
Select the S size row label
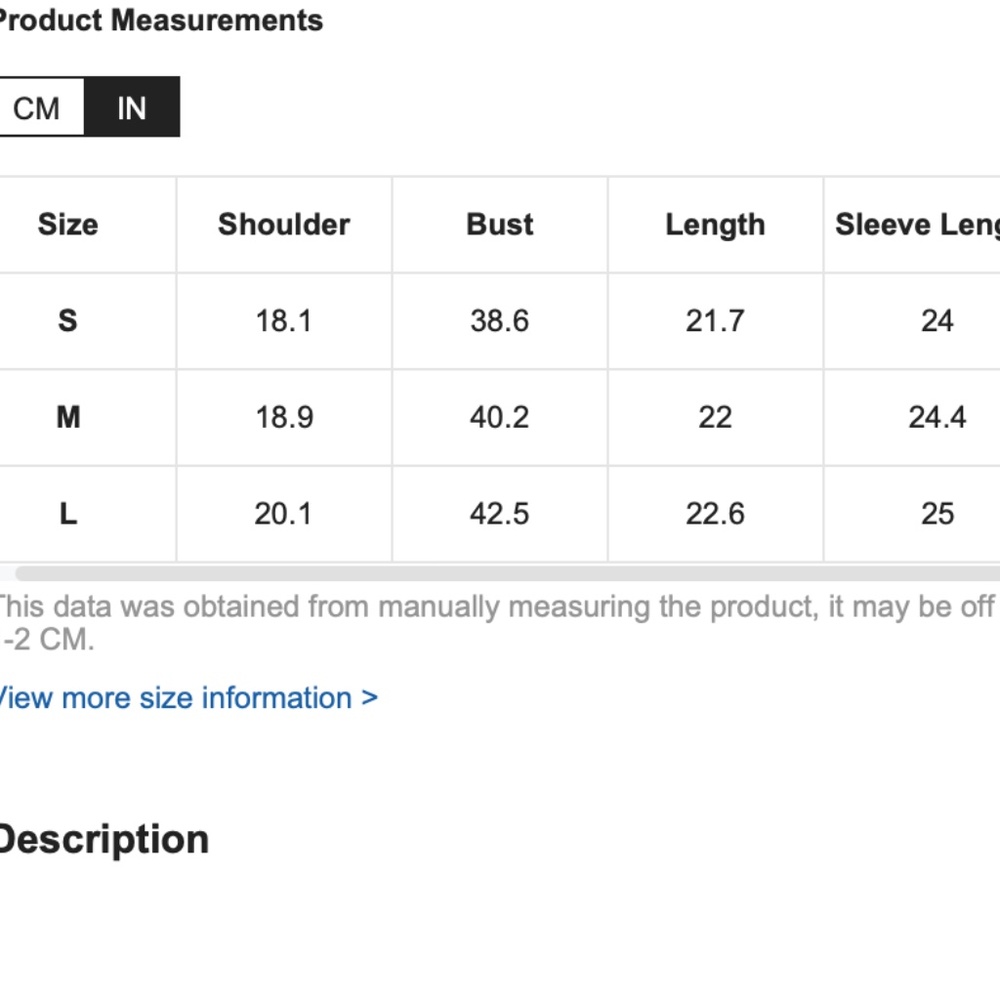pyautogui.click(x=68, y=321)
